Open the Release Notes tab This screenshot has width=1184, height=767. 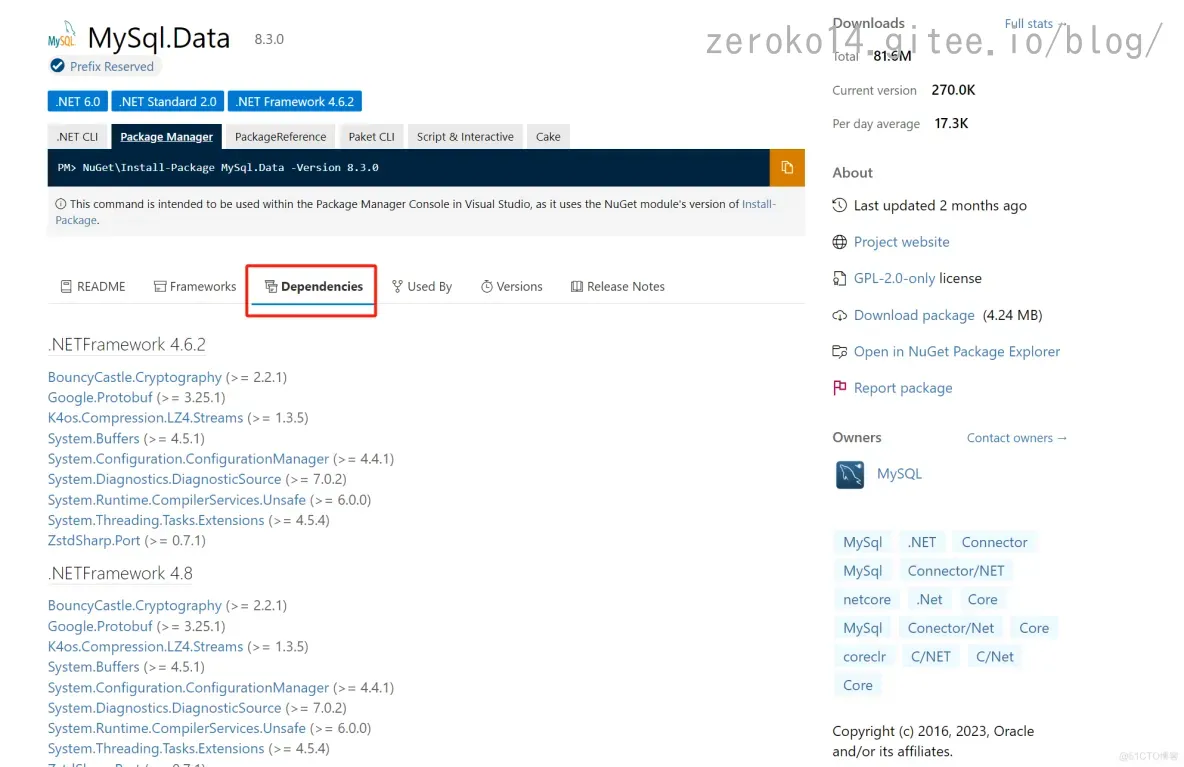618,287
